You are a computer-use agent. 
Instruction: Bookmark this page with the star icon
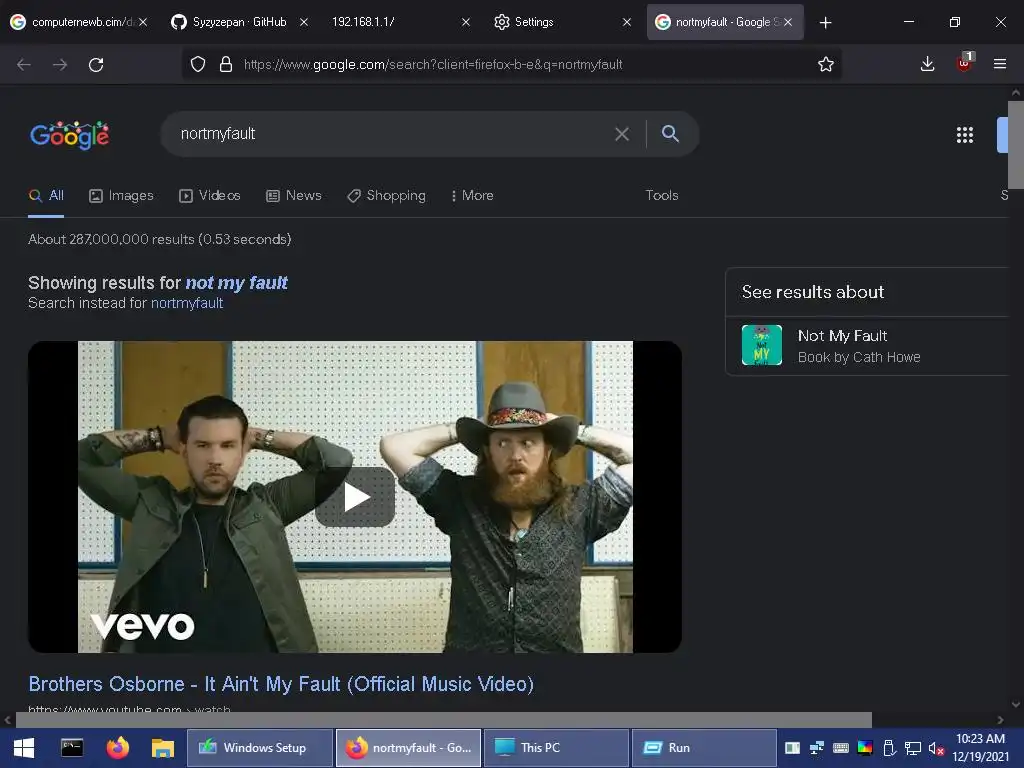pyautogui.click(x=825, y=64)
